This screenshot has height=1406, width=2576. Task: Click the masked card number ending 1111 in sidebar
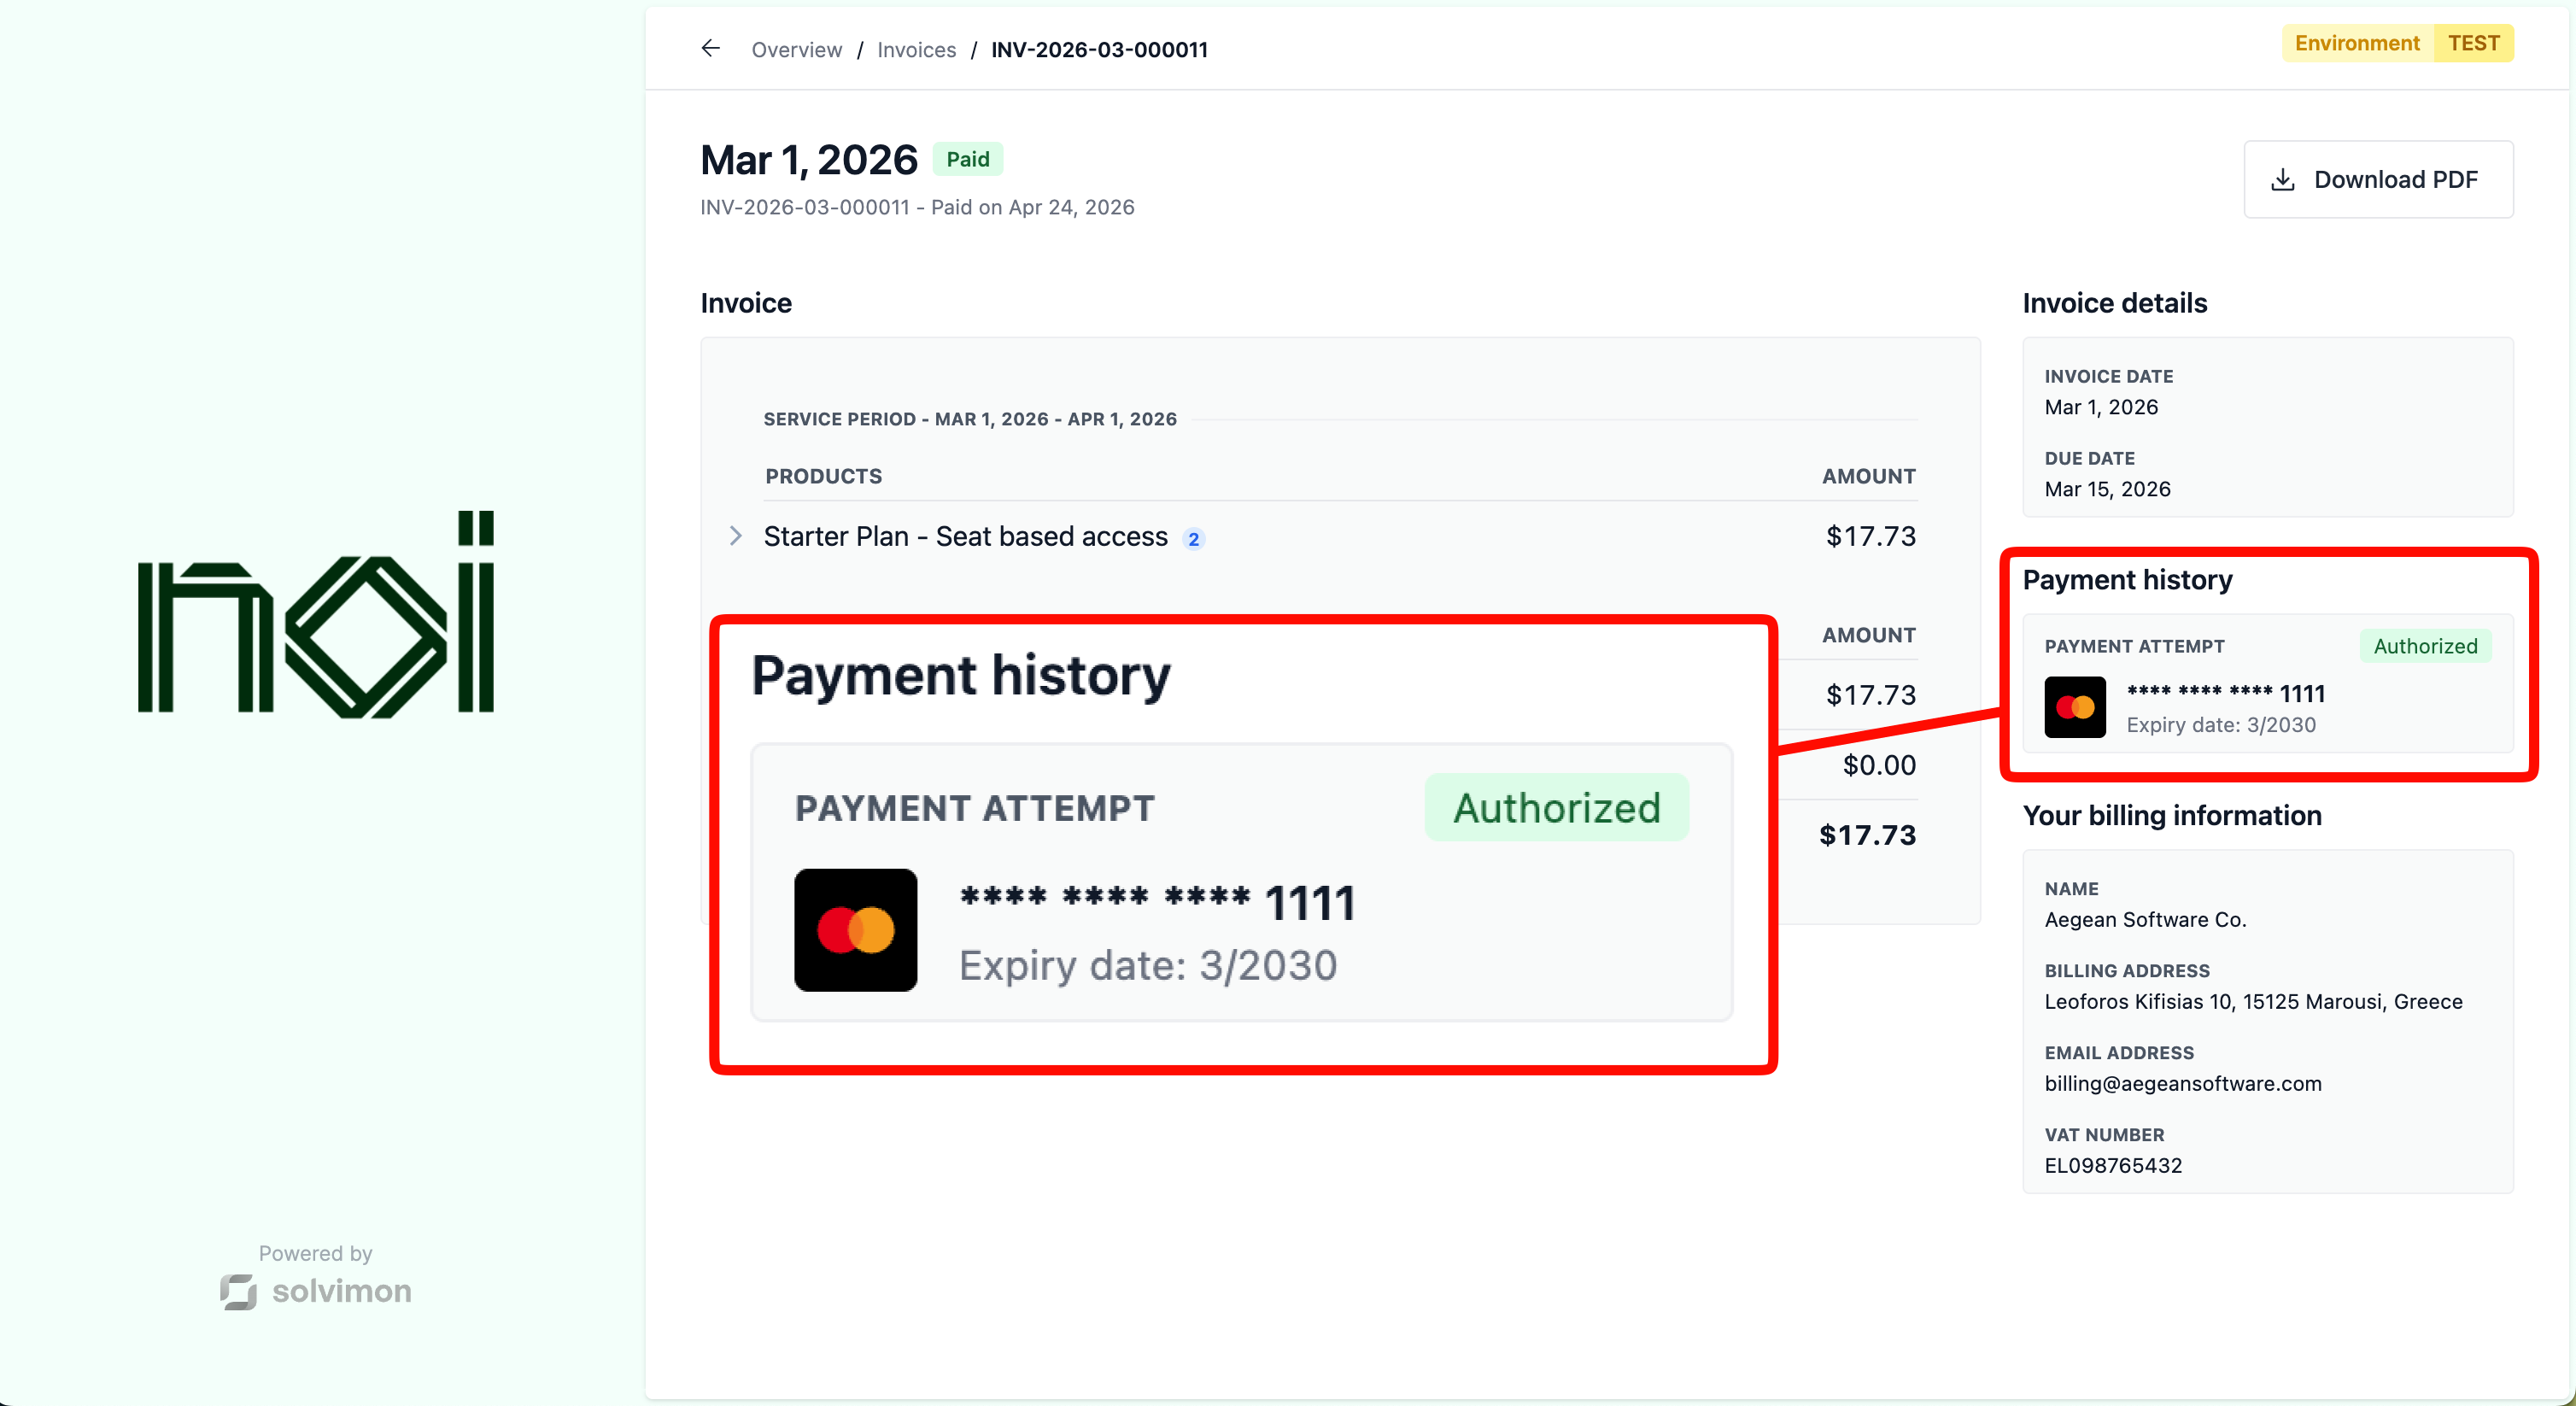2226,693
